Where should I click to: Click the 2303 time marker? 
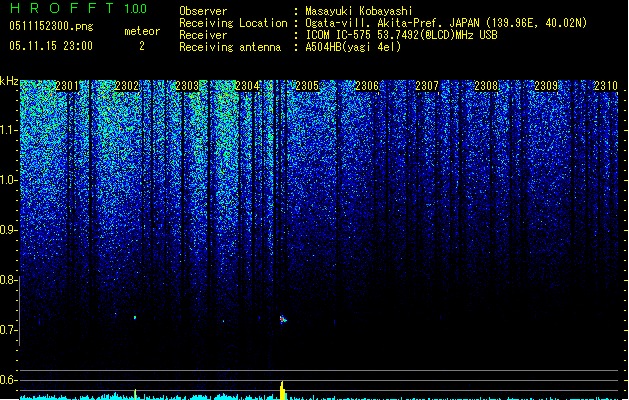click(187, 86)
